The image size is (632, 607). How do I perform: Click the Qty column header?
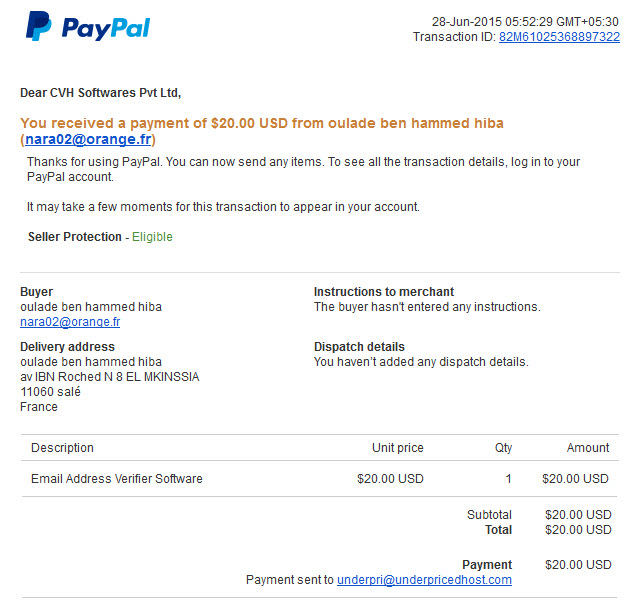[503, 447]
